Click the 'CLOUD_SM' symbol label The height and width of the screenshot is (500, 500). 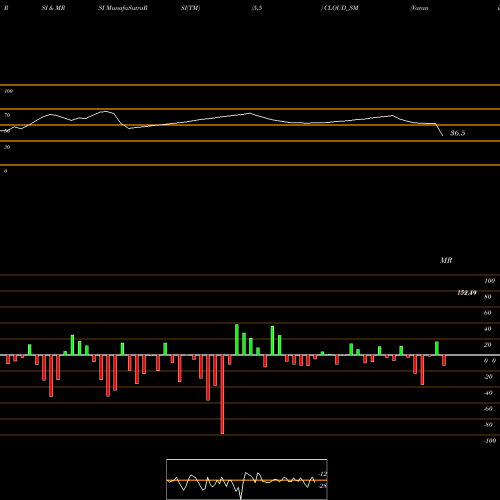click(341, 8)
